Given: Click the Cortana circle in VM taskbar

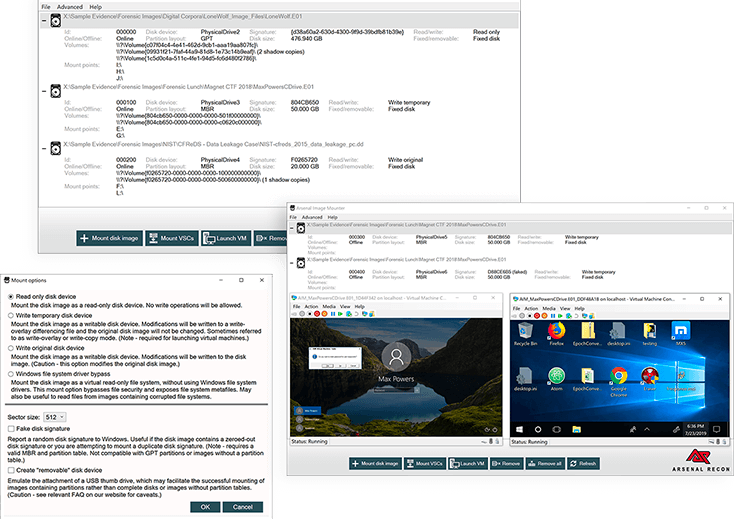Looking at the screenshot, I should point(537,429).
